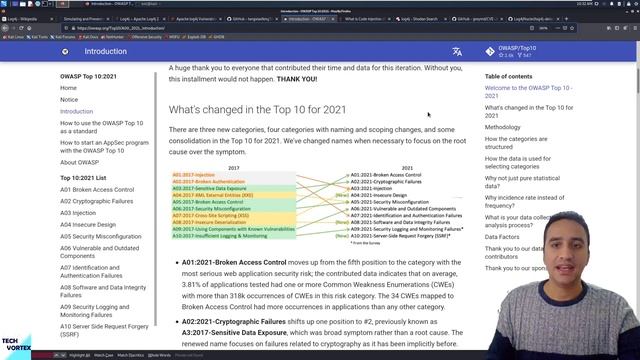Open the Kali Tools bookmark

[37, 37]
